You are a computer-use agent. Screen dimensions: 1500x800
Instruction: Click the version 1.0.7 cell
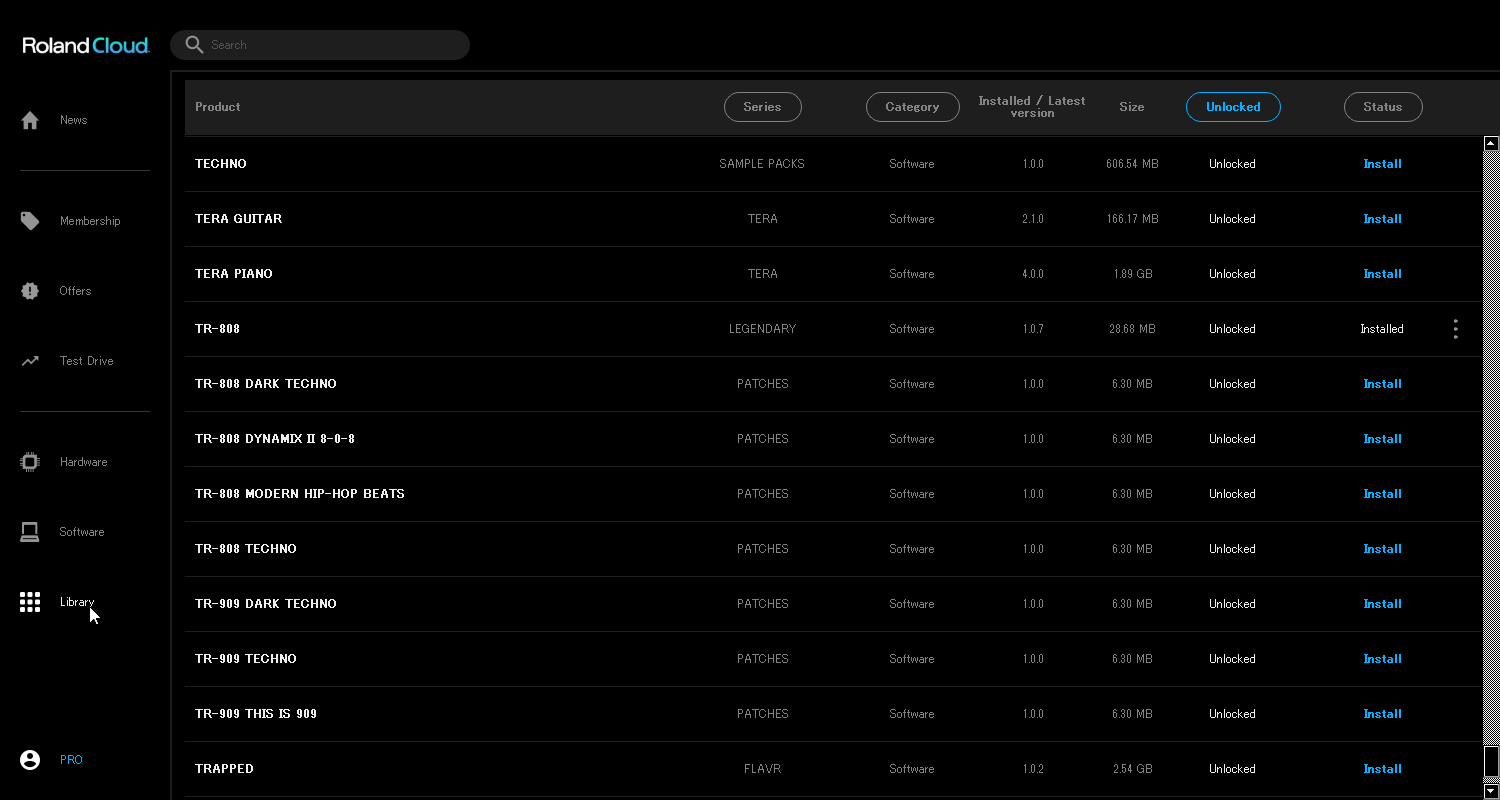tap(1033, 329)
